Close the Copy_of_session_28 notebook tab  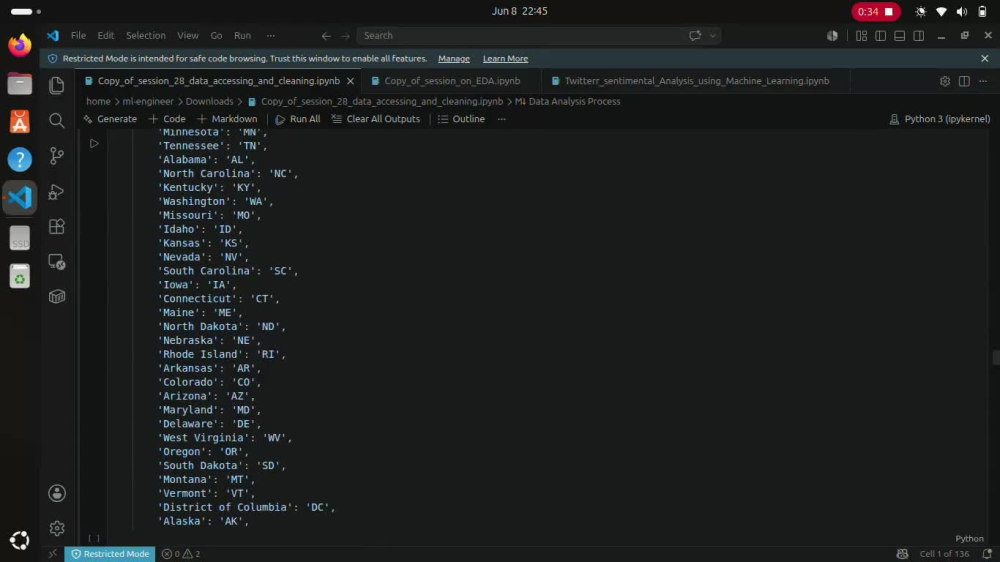pos(350,81)
